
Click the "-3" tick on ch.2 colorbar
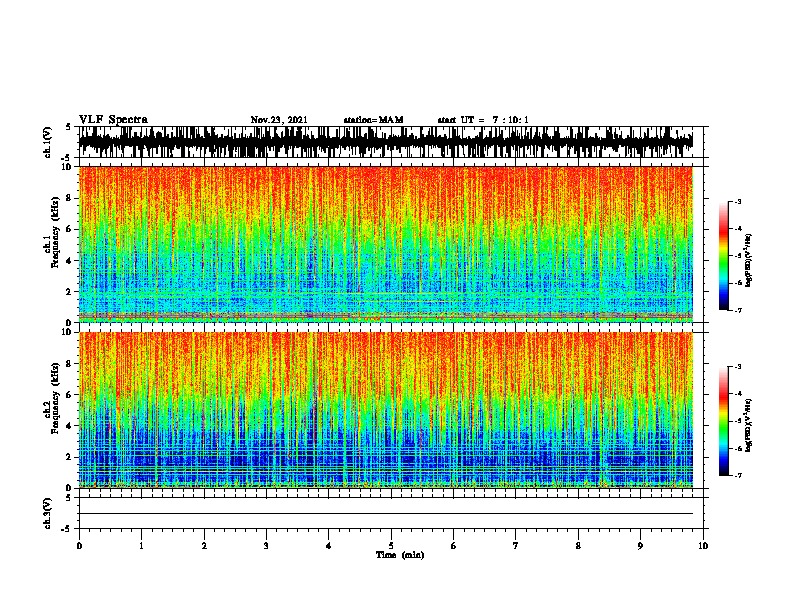[737, 366]
